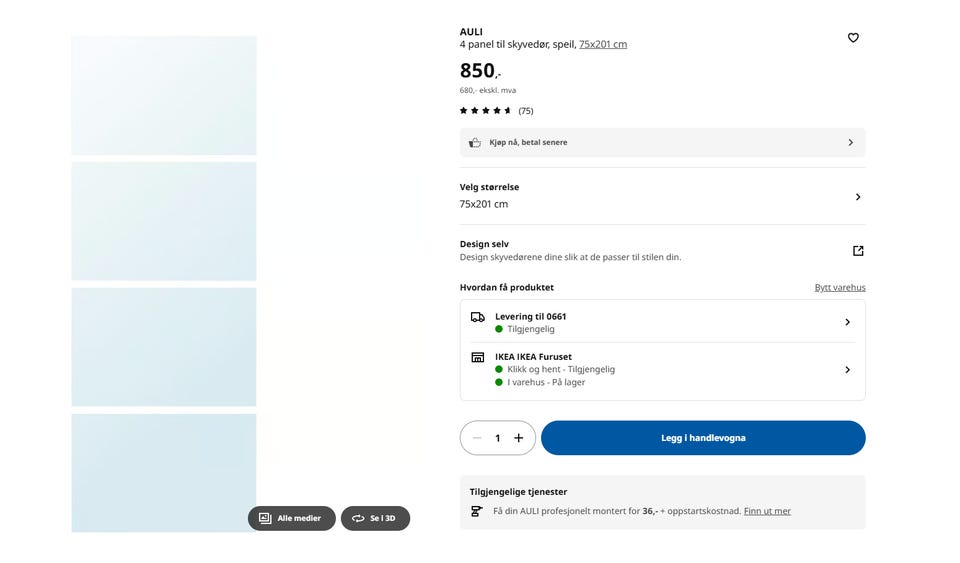Click the external link icon for Design selv

coord(858,251)
